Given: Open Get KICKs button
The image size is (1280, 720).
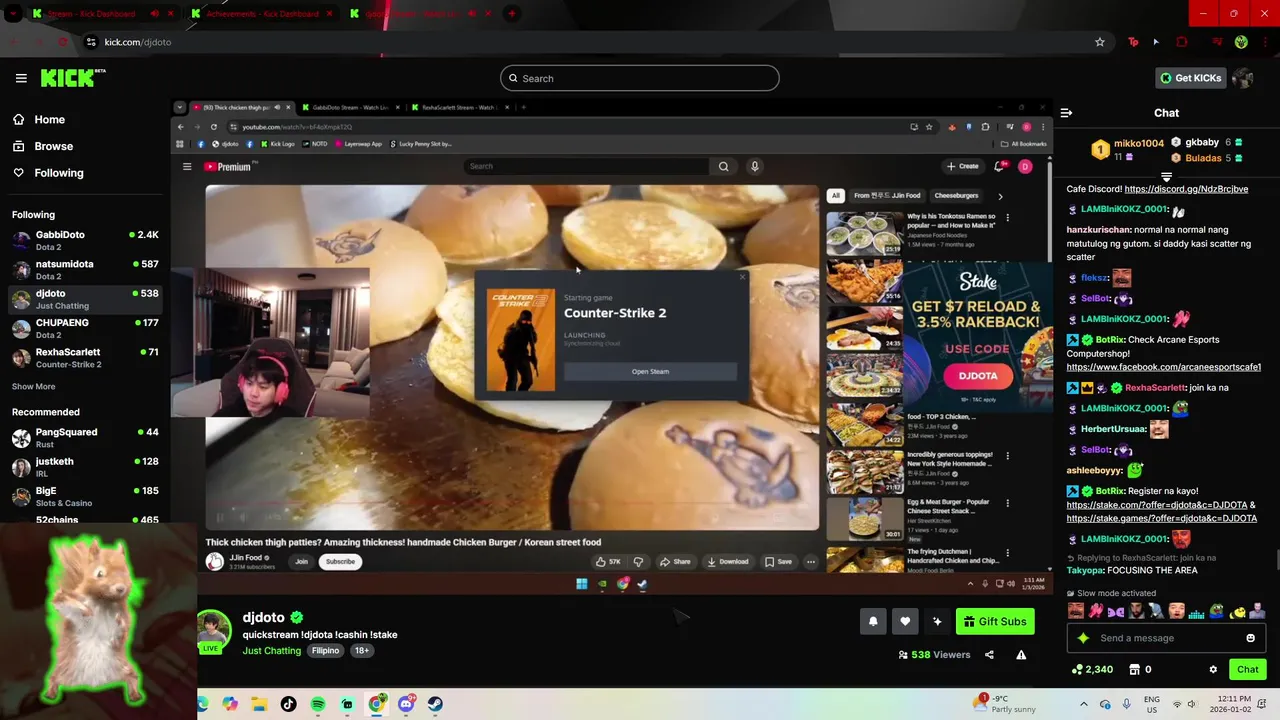Looking at the screenshot, I should coord(1190,78).
